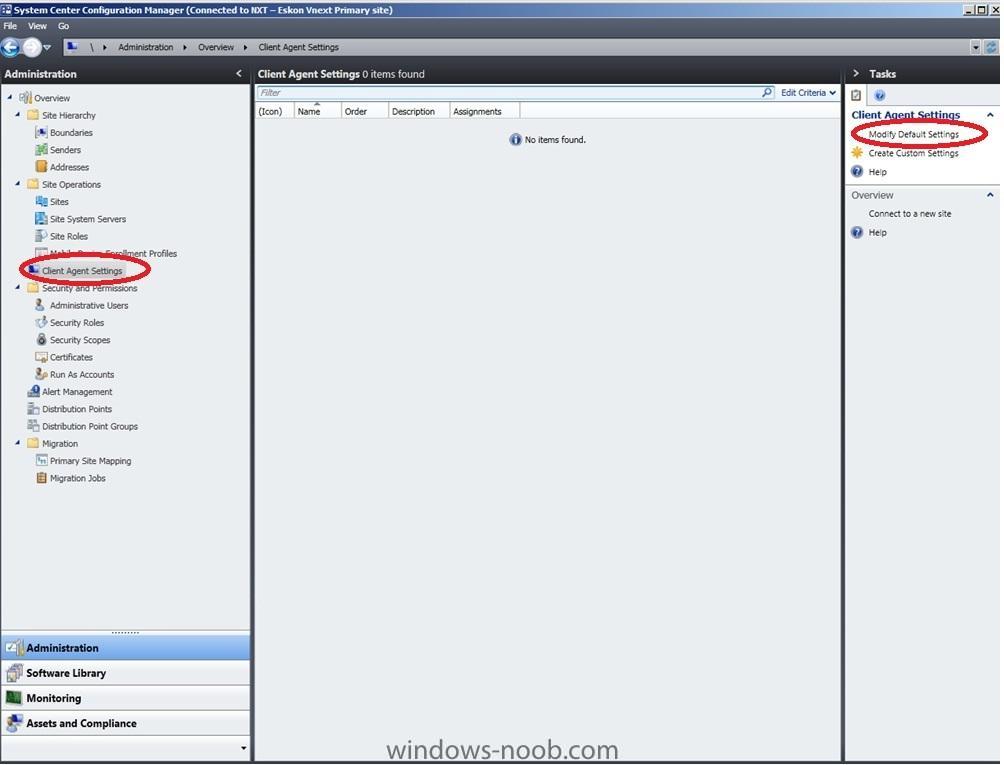Collapse the Administration navigation pane
Screen dimensions: 1004x765
[239, 74]
